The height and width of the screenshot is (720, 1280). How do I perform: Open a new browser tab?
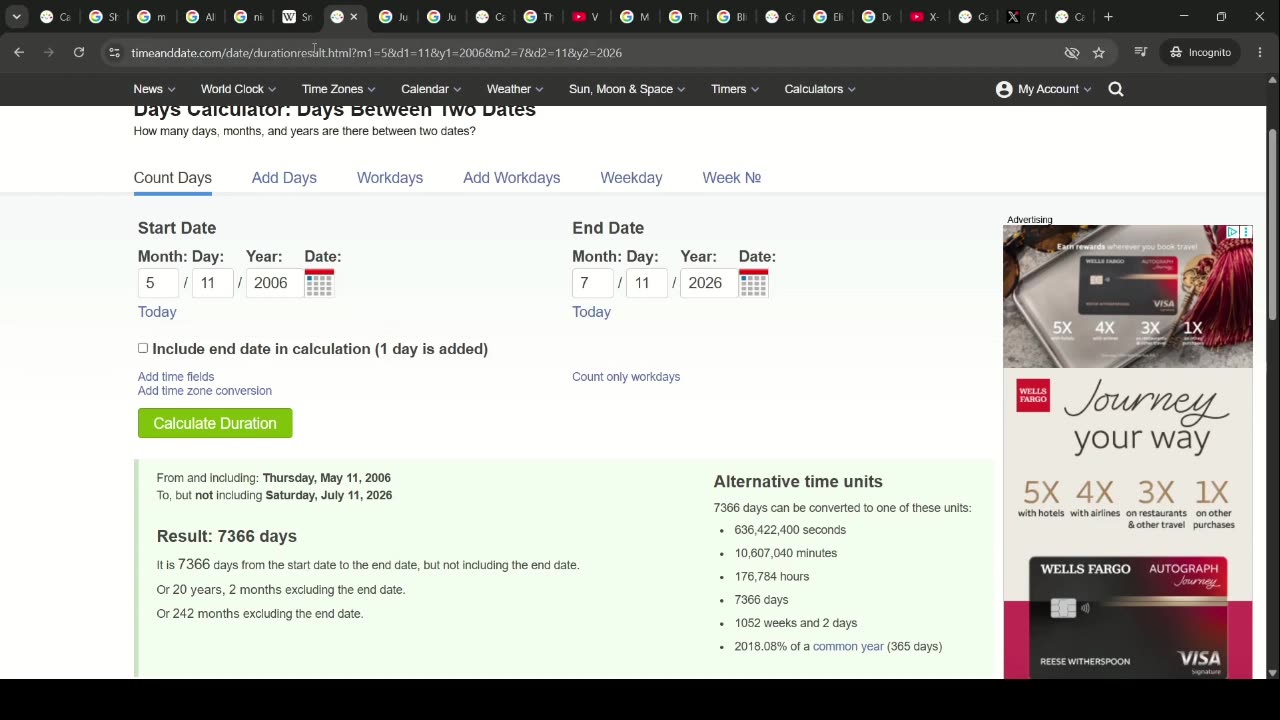click(x=1108, y=17)
